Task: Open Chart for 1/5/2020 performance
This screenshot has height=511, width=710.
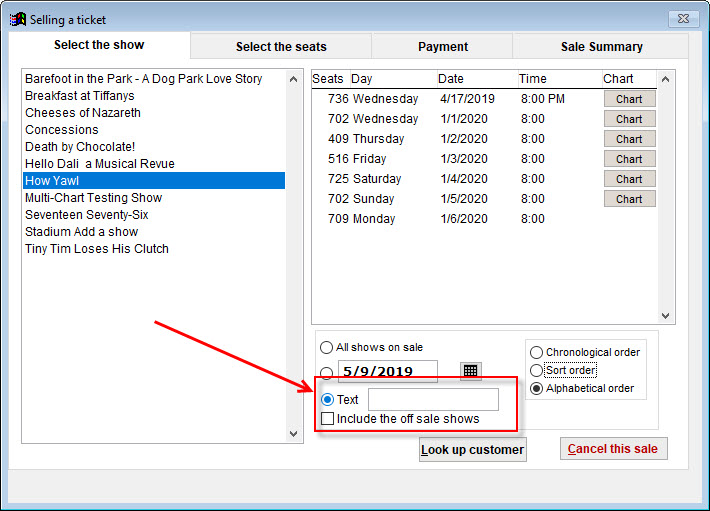Action: (629, 199)
